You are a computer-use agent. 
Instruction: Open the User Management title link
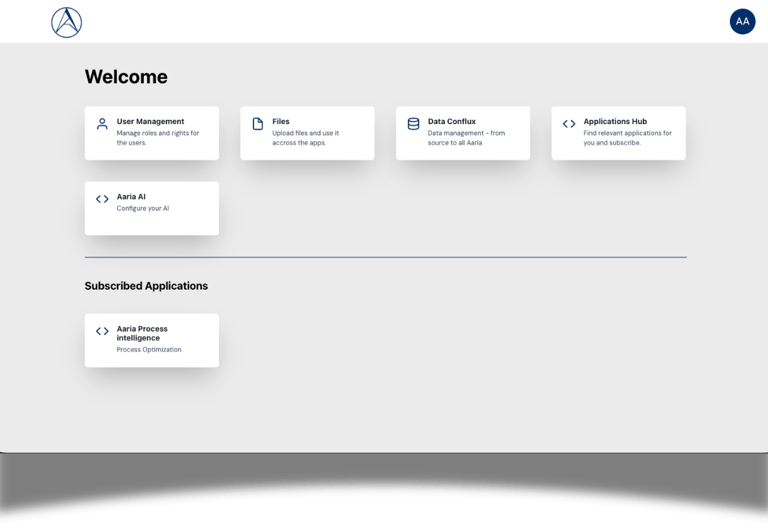[x=150, y=121]
